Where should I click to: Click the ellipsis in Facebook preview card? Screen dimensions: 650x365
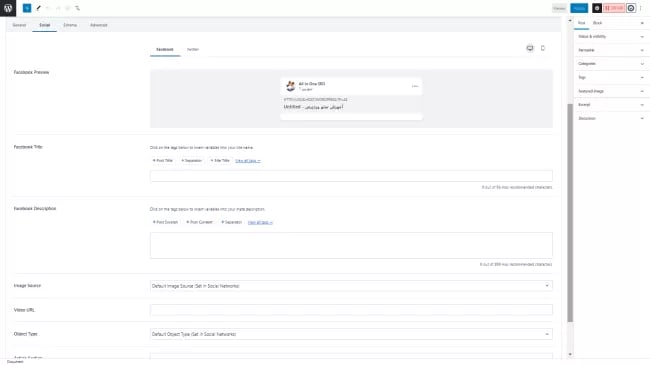click(x=415, y=86)
